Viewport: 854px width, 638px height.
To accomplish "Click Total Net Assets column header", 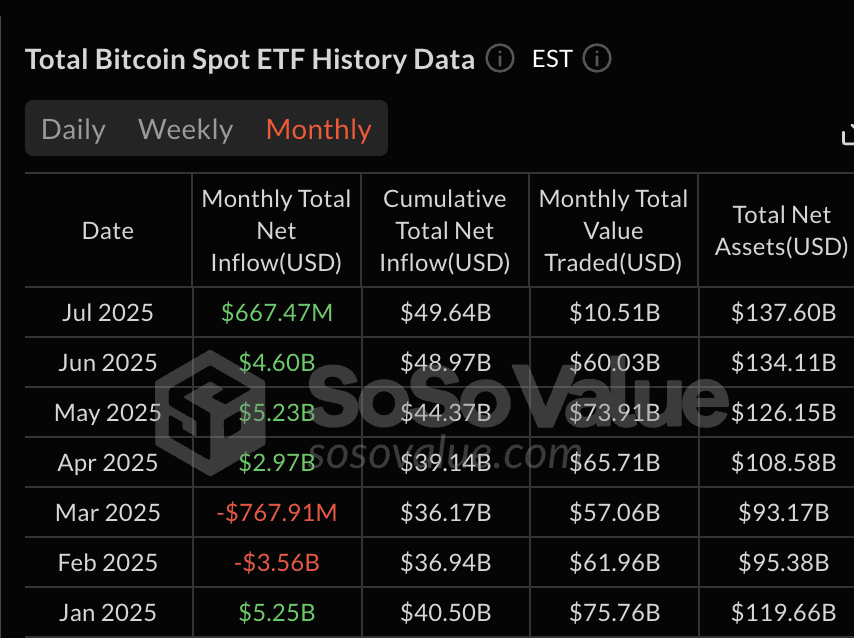I will coord(782,231).
